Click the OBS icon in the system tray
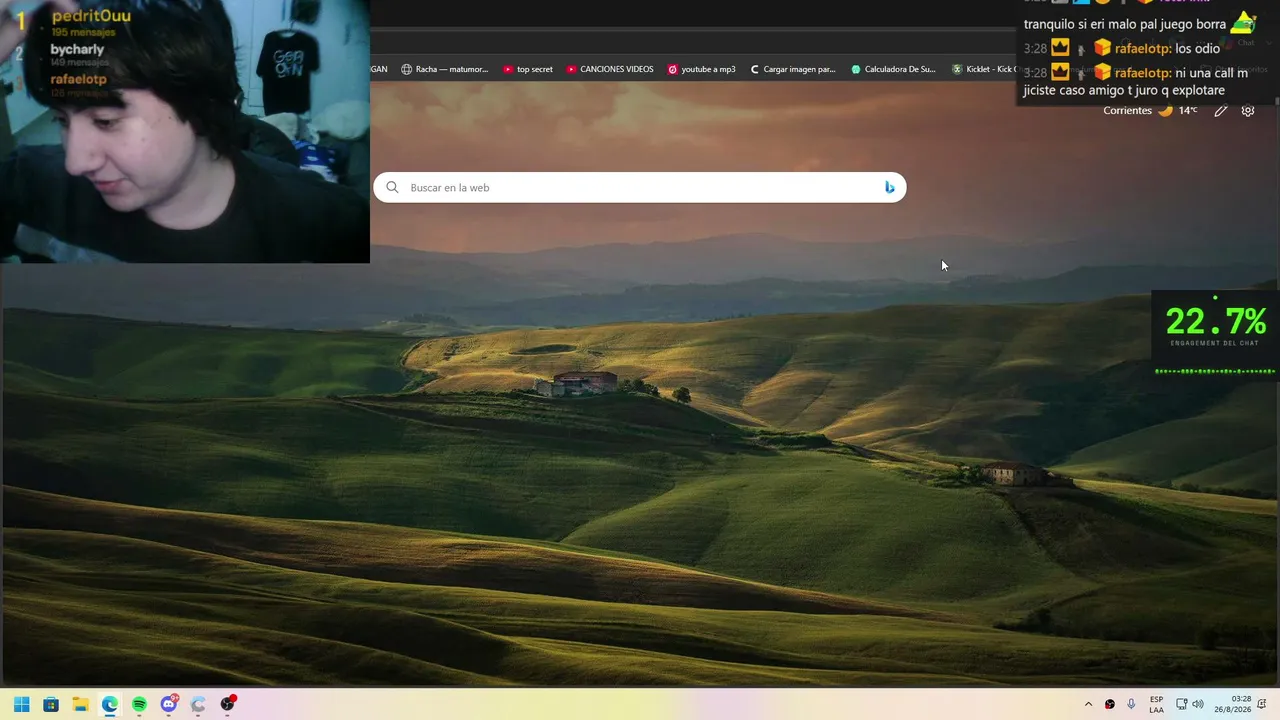The height and width of the screenshot is (720, 1280). click(x=1110, y=704)
